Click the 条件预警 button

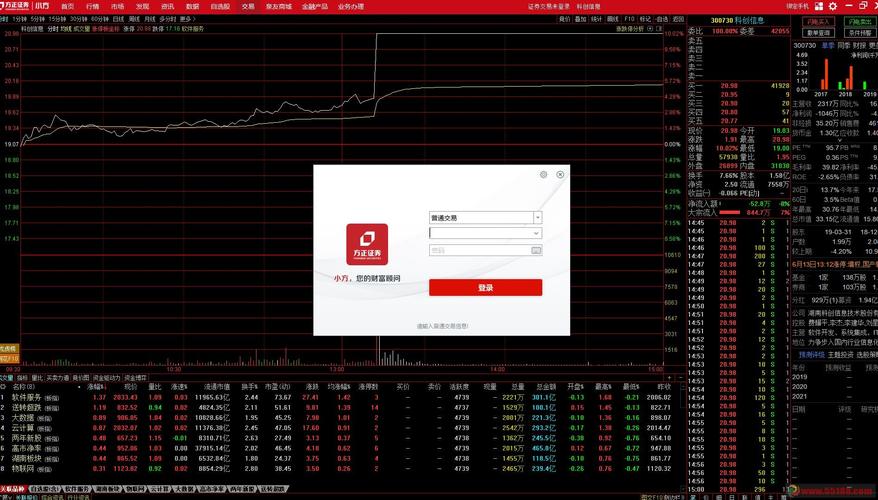860,33
